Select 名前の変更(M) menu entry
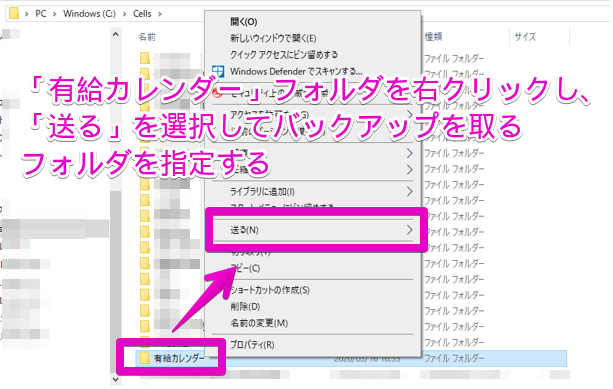 pyautogui.click(x=259, y=323)
